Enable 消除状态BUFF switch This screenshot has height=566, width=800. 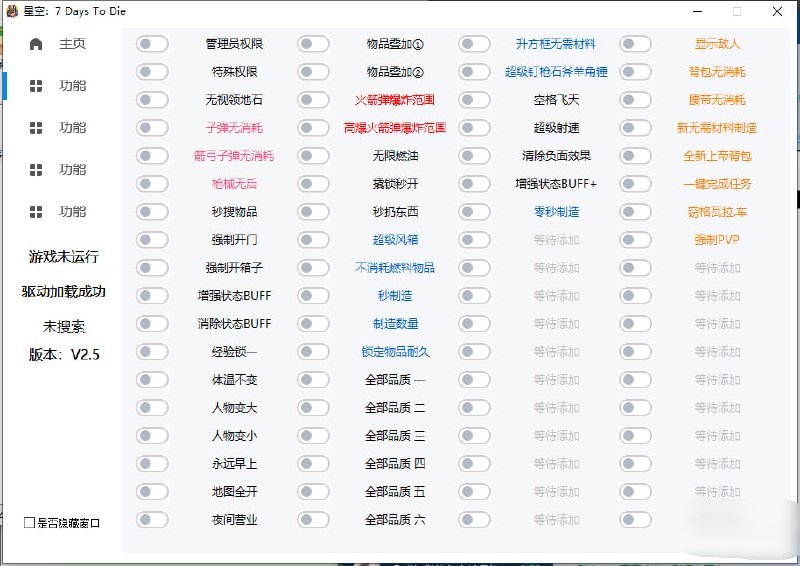pyautogui.click(x=152, y=324)
